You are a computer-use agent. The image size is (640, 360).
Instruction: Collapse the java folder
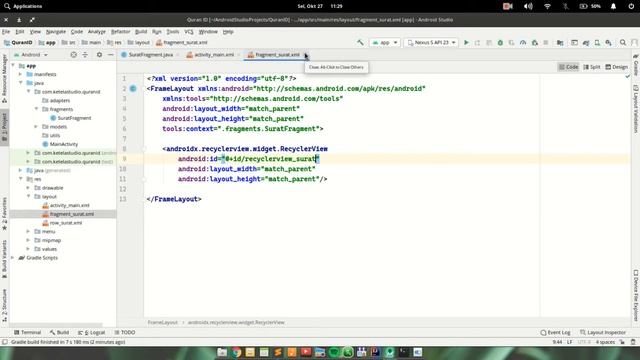pos(20,83)
